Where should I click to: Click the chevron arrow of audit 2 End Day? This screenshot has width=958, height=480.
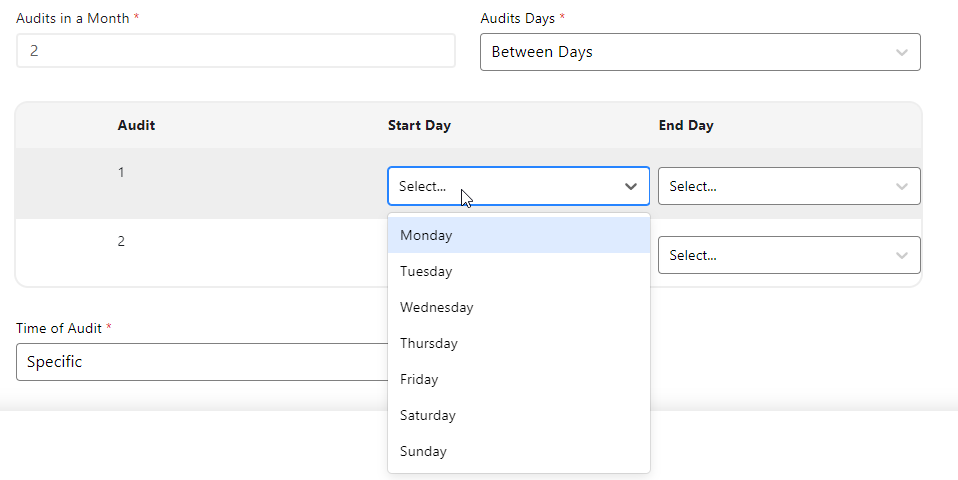pos(902,255)
